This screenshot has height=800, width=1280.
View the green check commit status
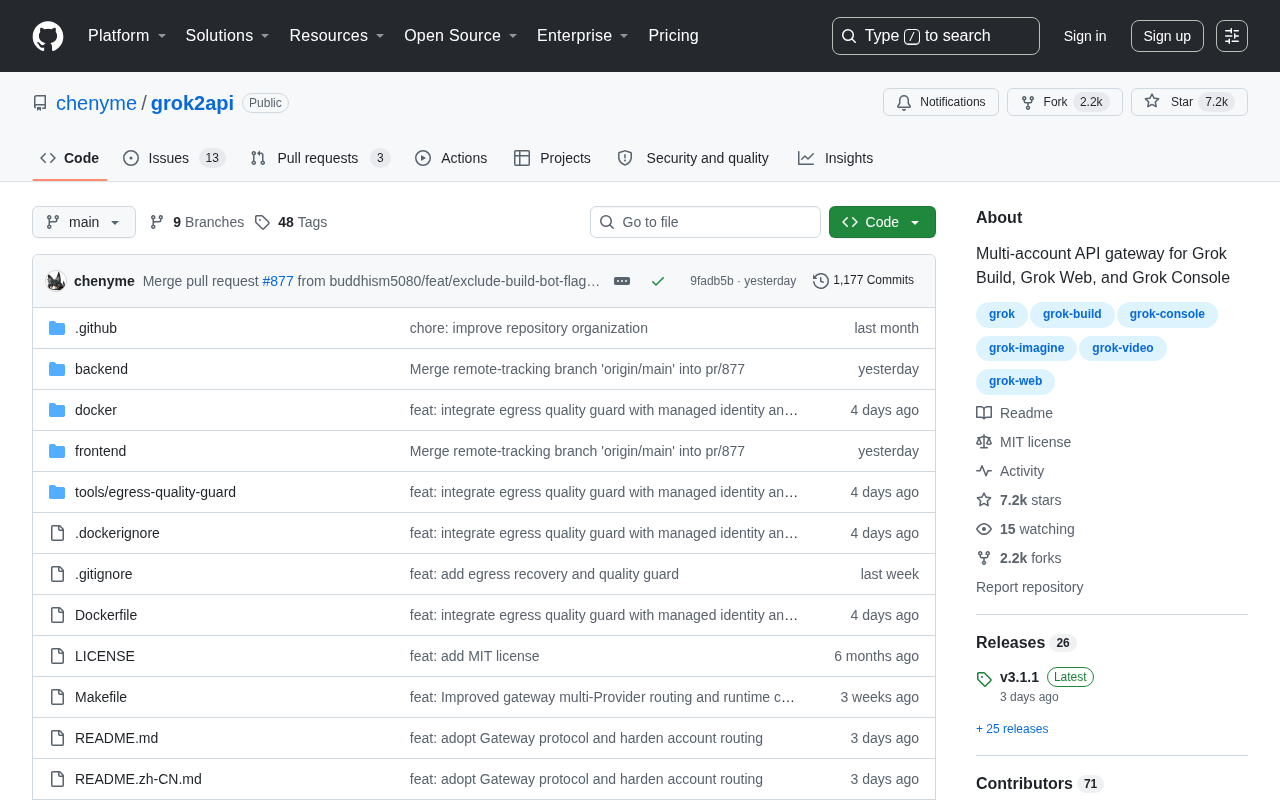(x=658, y=281)
